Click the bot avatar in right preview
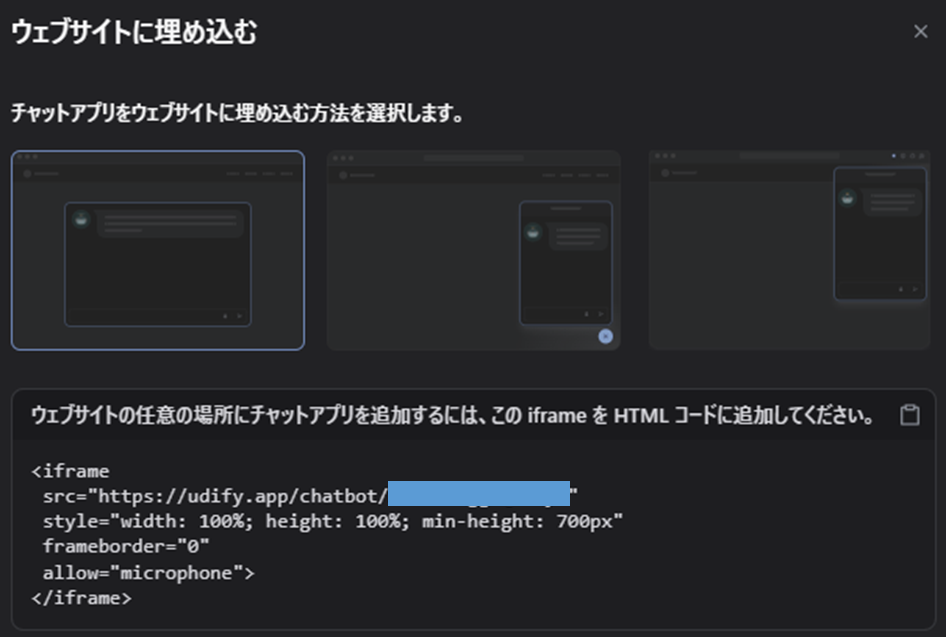Image resolution: width=946 pixels, height=637 pixels. click(x=848, y=198)
